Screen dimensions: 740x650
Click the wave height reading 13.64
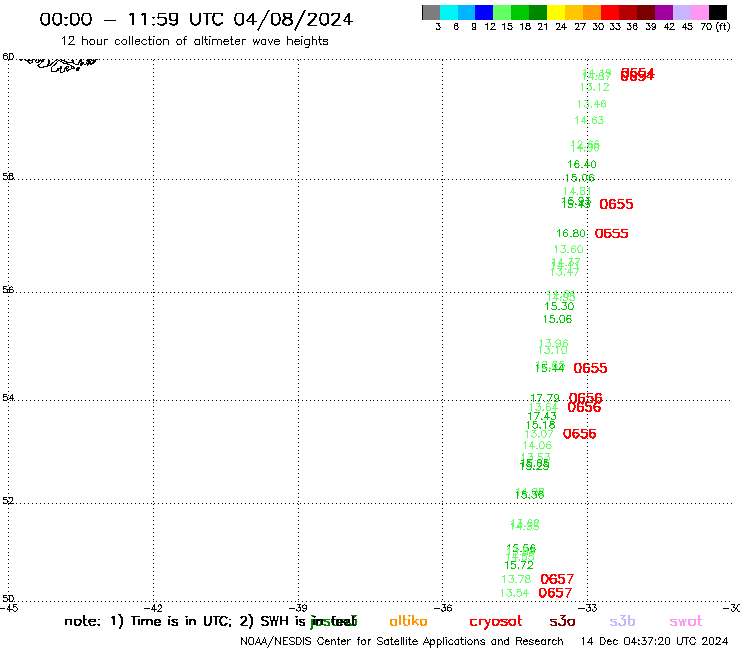pyautogui.click(x=544, y=407)
